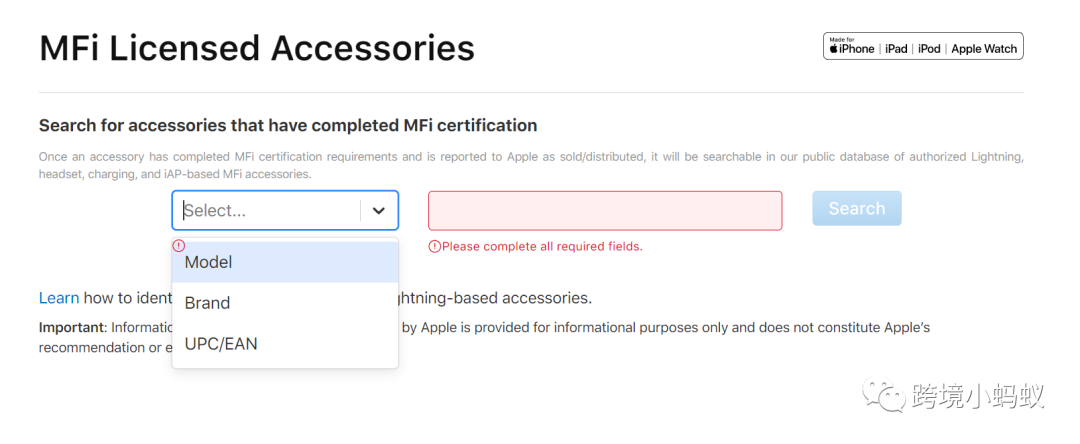
Task: Click the 跨境小蚂蚁 watermark text
Action: (978, 396)
